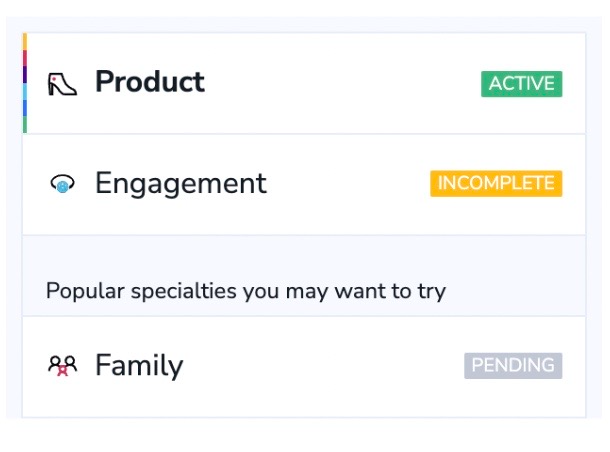Click the red segment of Product's color stripe

(24, 58)
